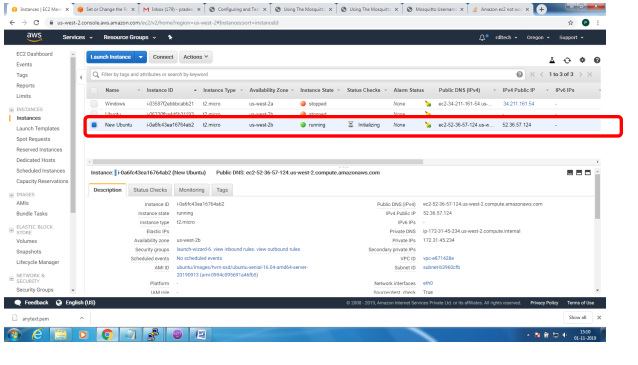The image size is (638, 365).
Task: Click the Connect button
Action: [163, 57]
